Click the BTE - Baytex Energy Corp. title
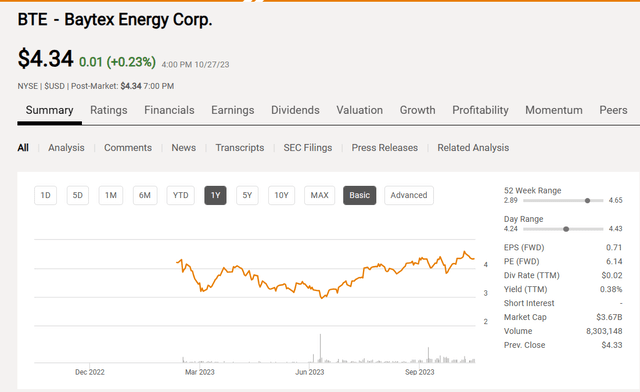This screenshot has height=392, width=640. pos(115,20)
